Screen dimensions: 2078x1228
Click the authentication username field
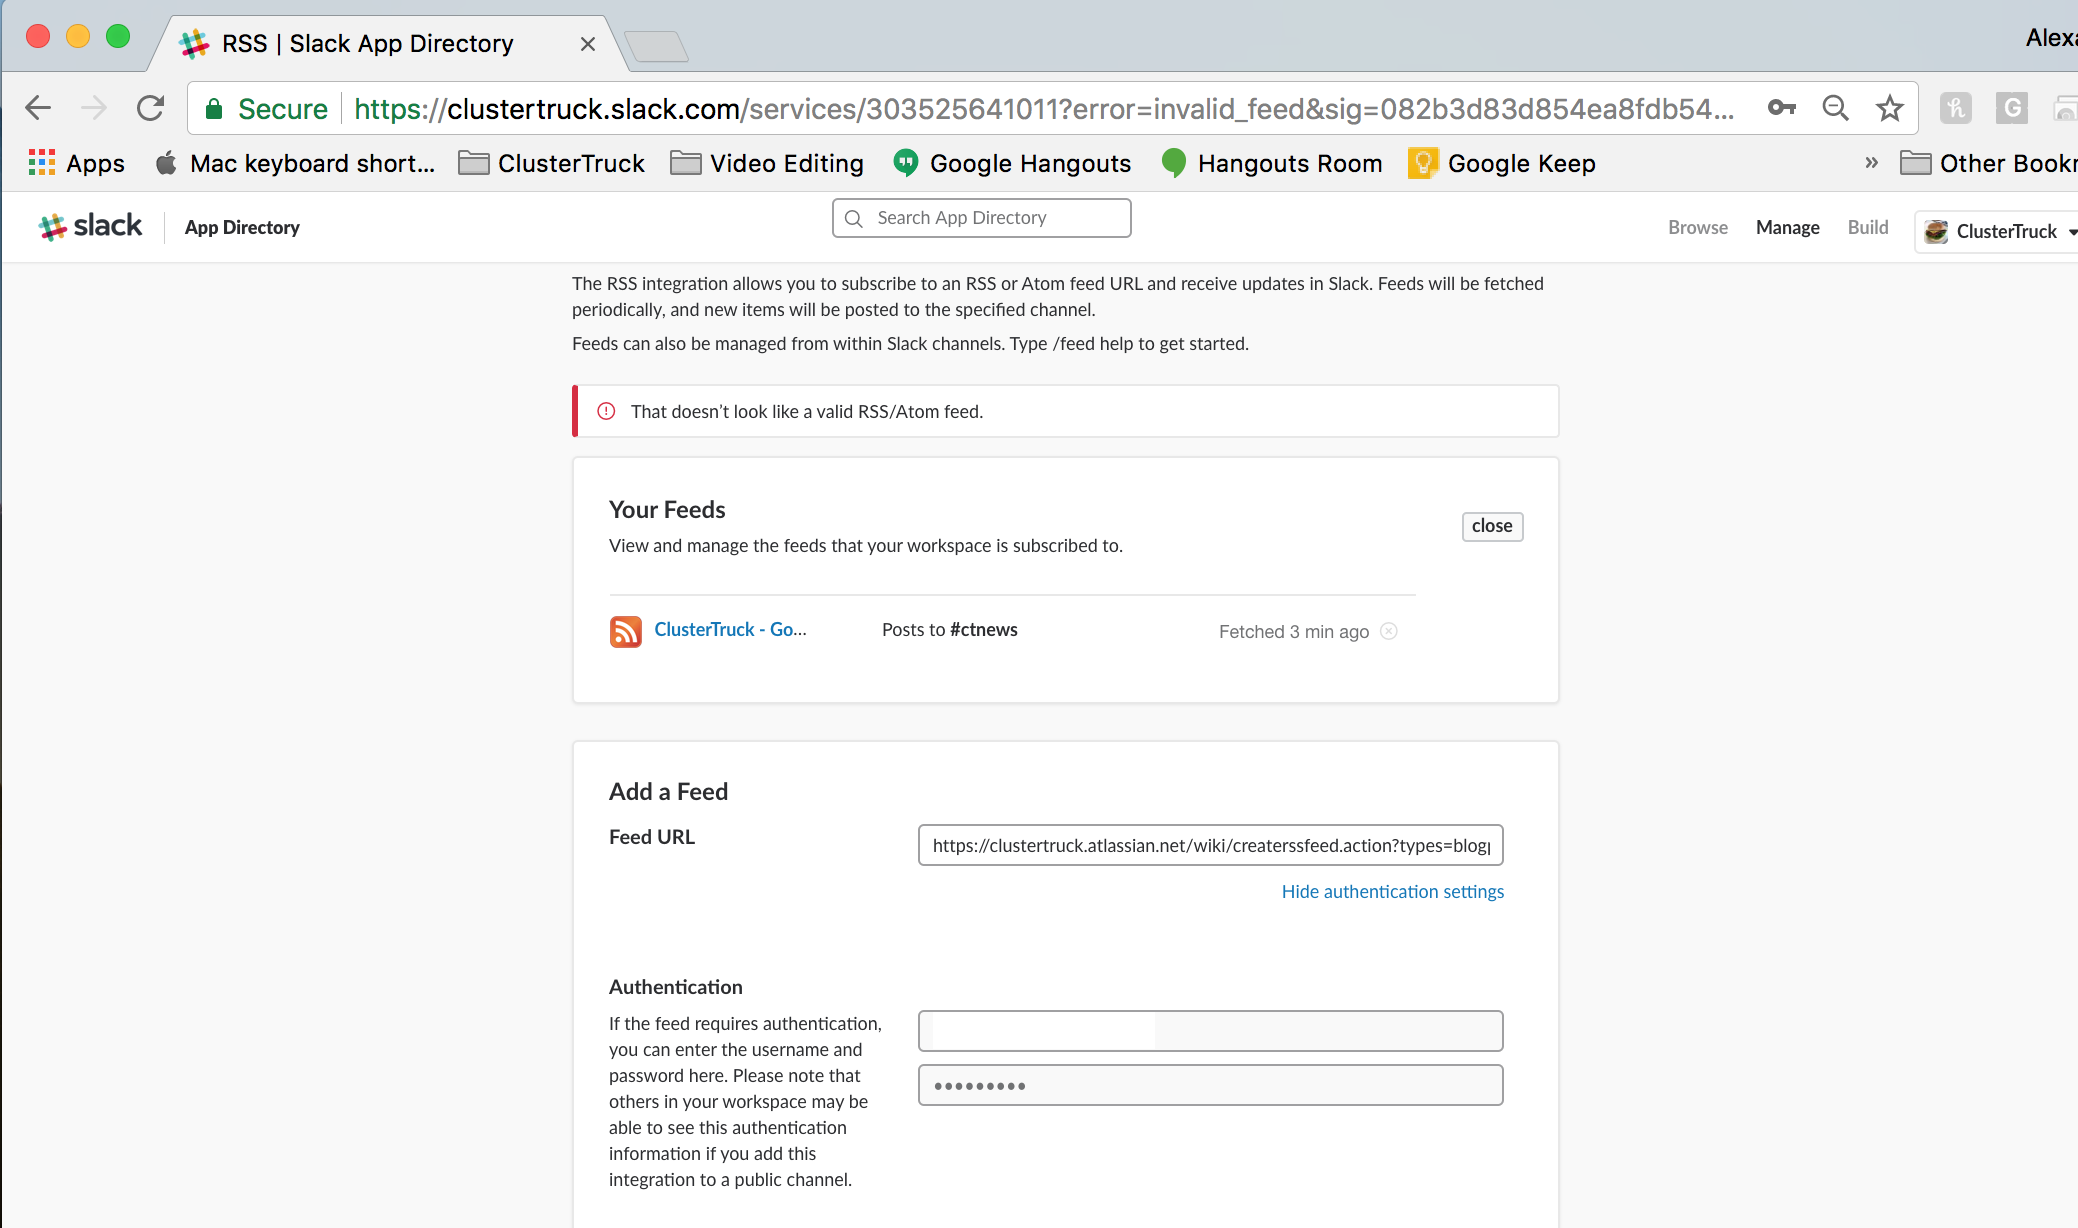pyautogui.click(x=1210, y=1031)
